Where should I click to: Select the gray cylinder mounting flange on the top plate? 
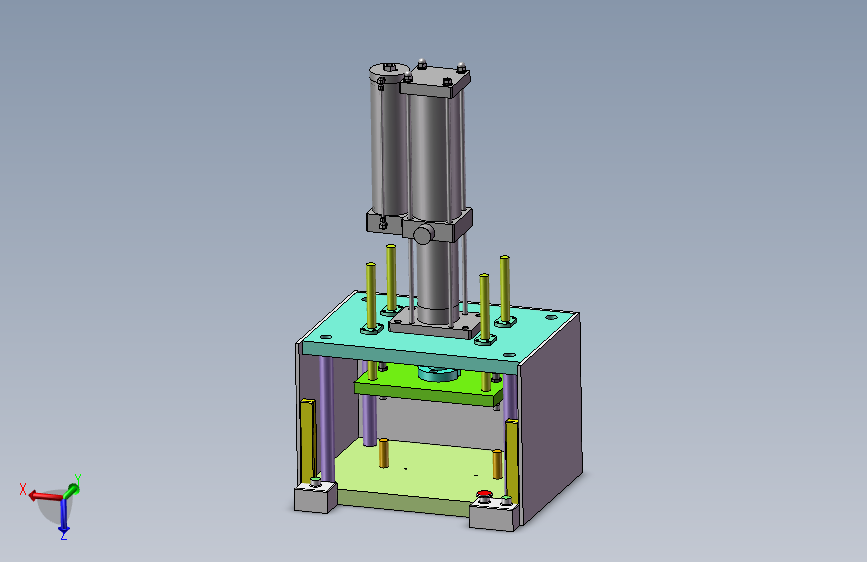434,326
